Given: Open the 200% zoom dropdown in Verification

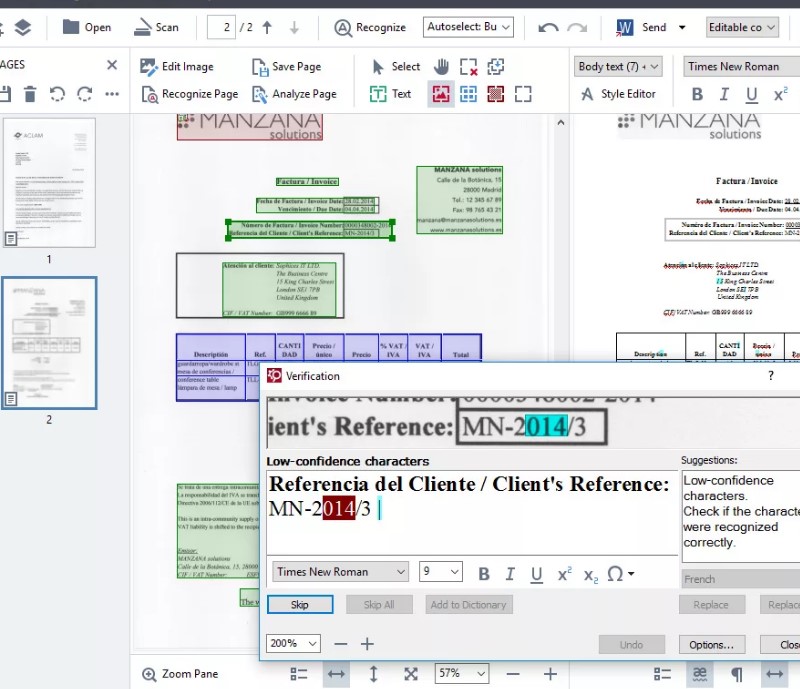Looking at the screenshot, I should (294, 644).
